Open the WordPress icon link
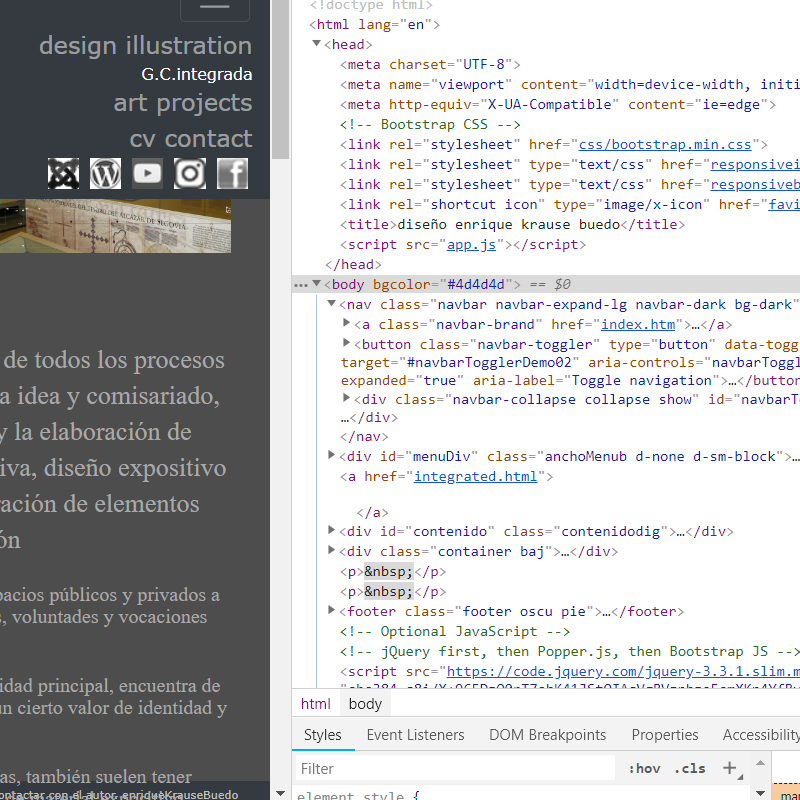The image size is (800, 800). tap(106, 173)
